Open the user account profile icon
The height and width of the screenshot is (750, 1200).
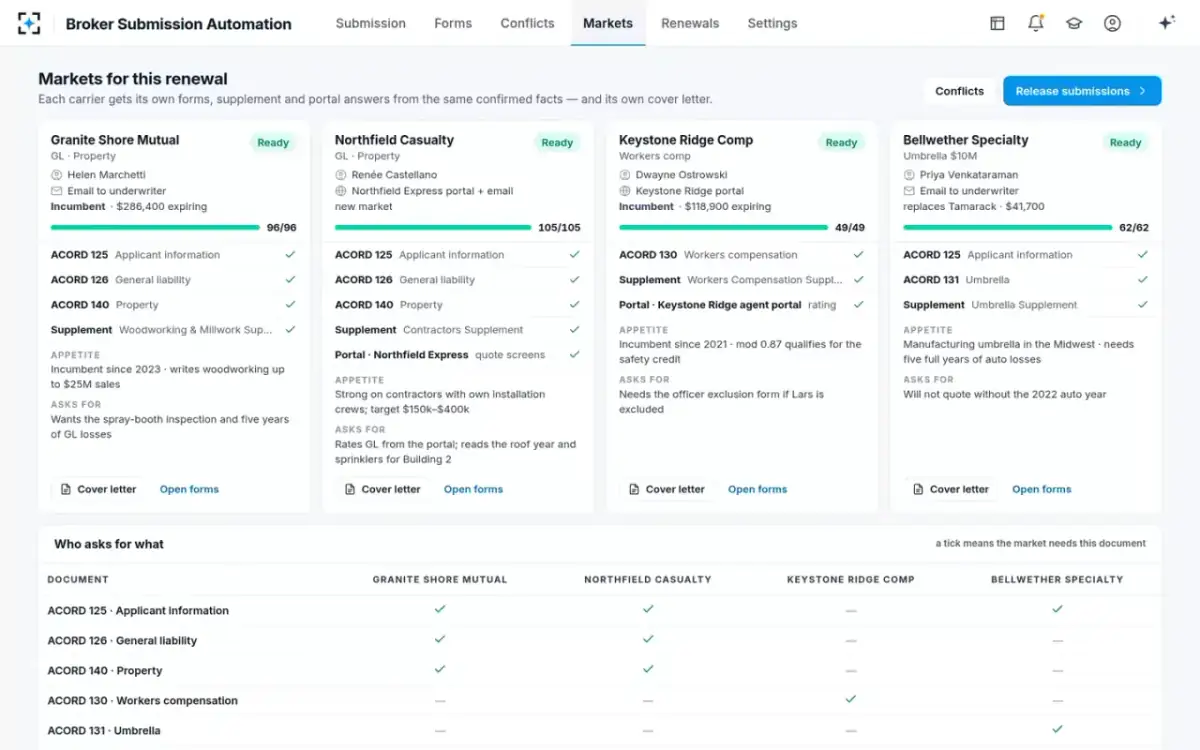point(1112,23)
